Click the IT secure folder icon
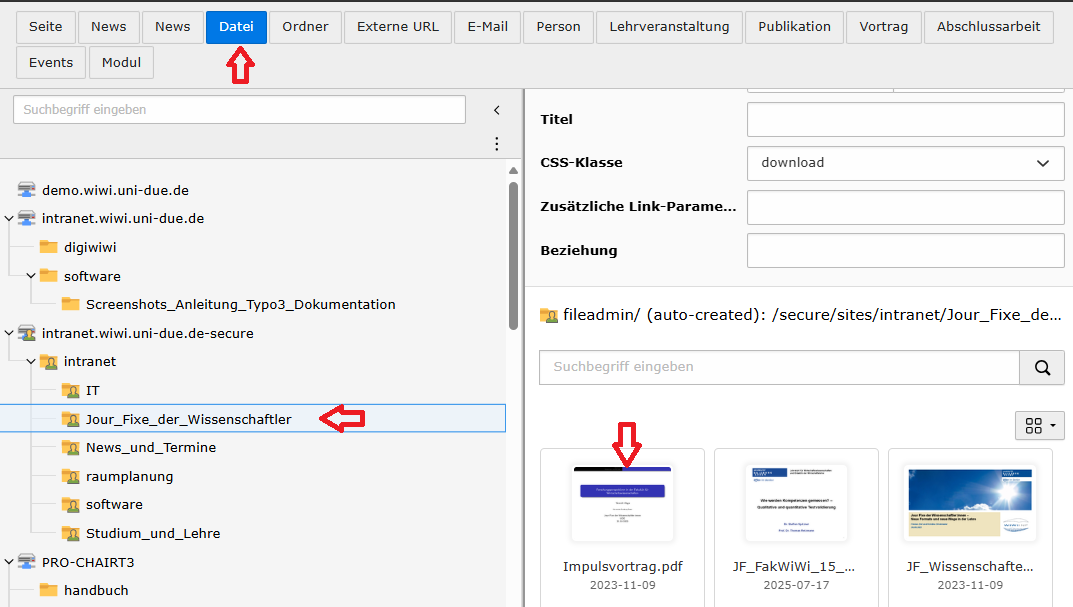This screenshot has width=1073, height=607. [70, 390]
